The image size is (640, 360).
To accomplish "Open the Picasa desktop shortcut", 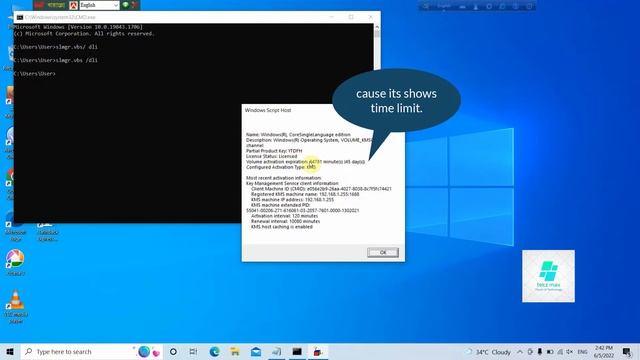I will tap(16, 262).
